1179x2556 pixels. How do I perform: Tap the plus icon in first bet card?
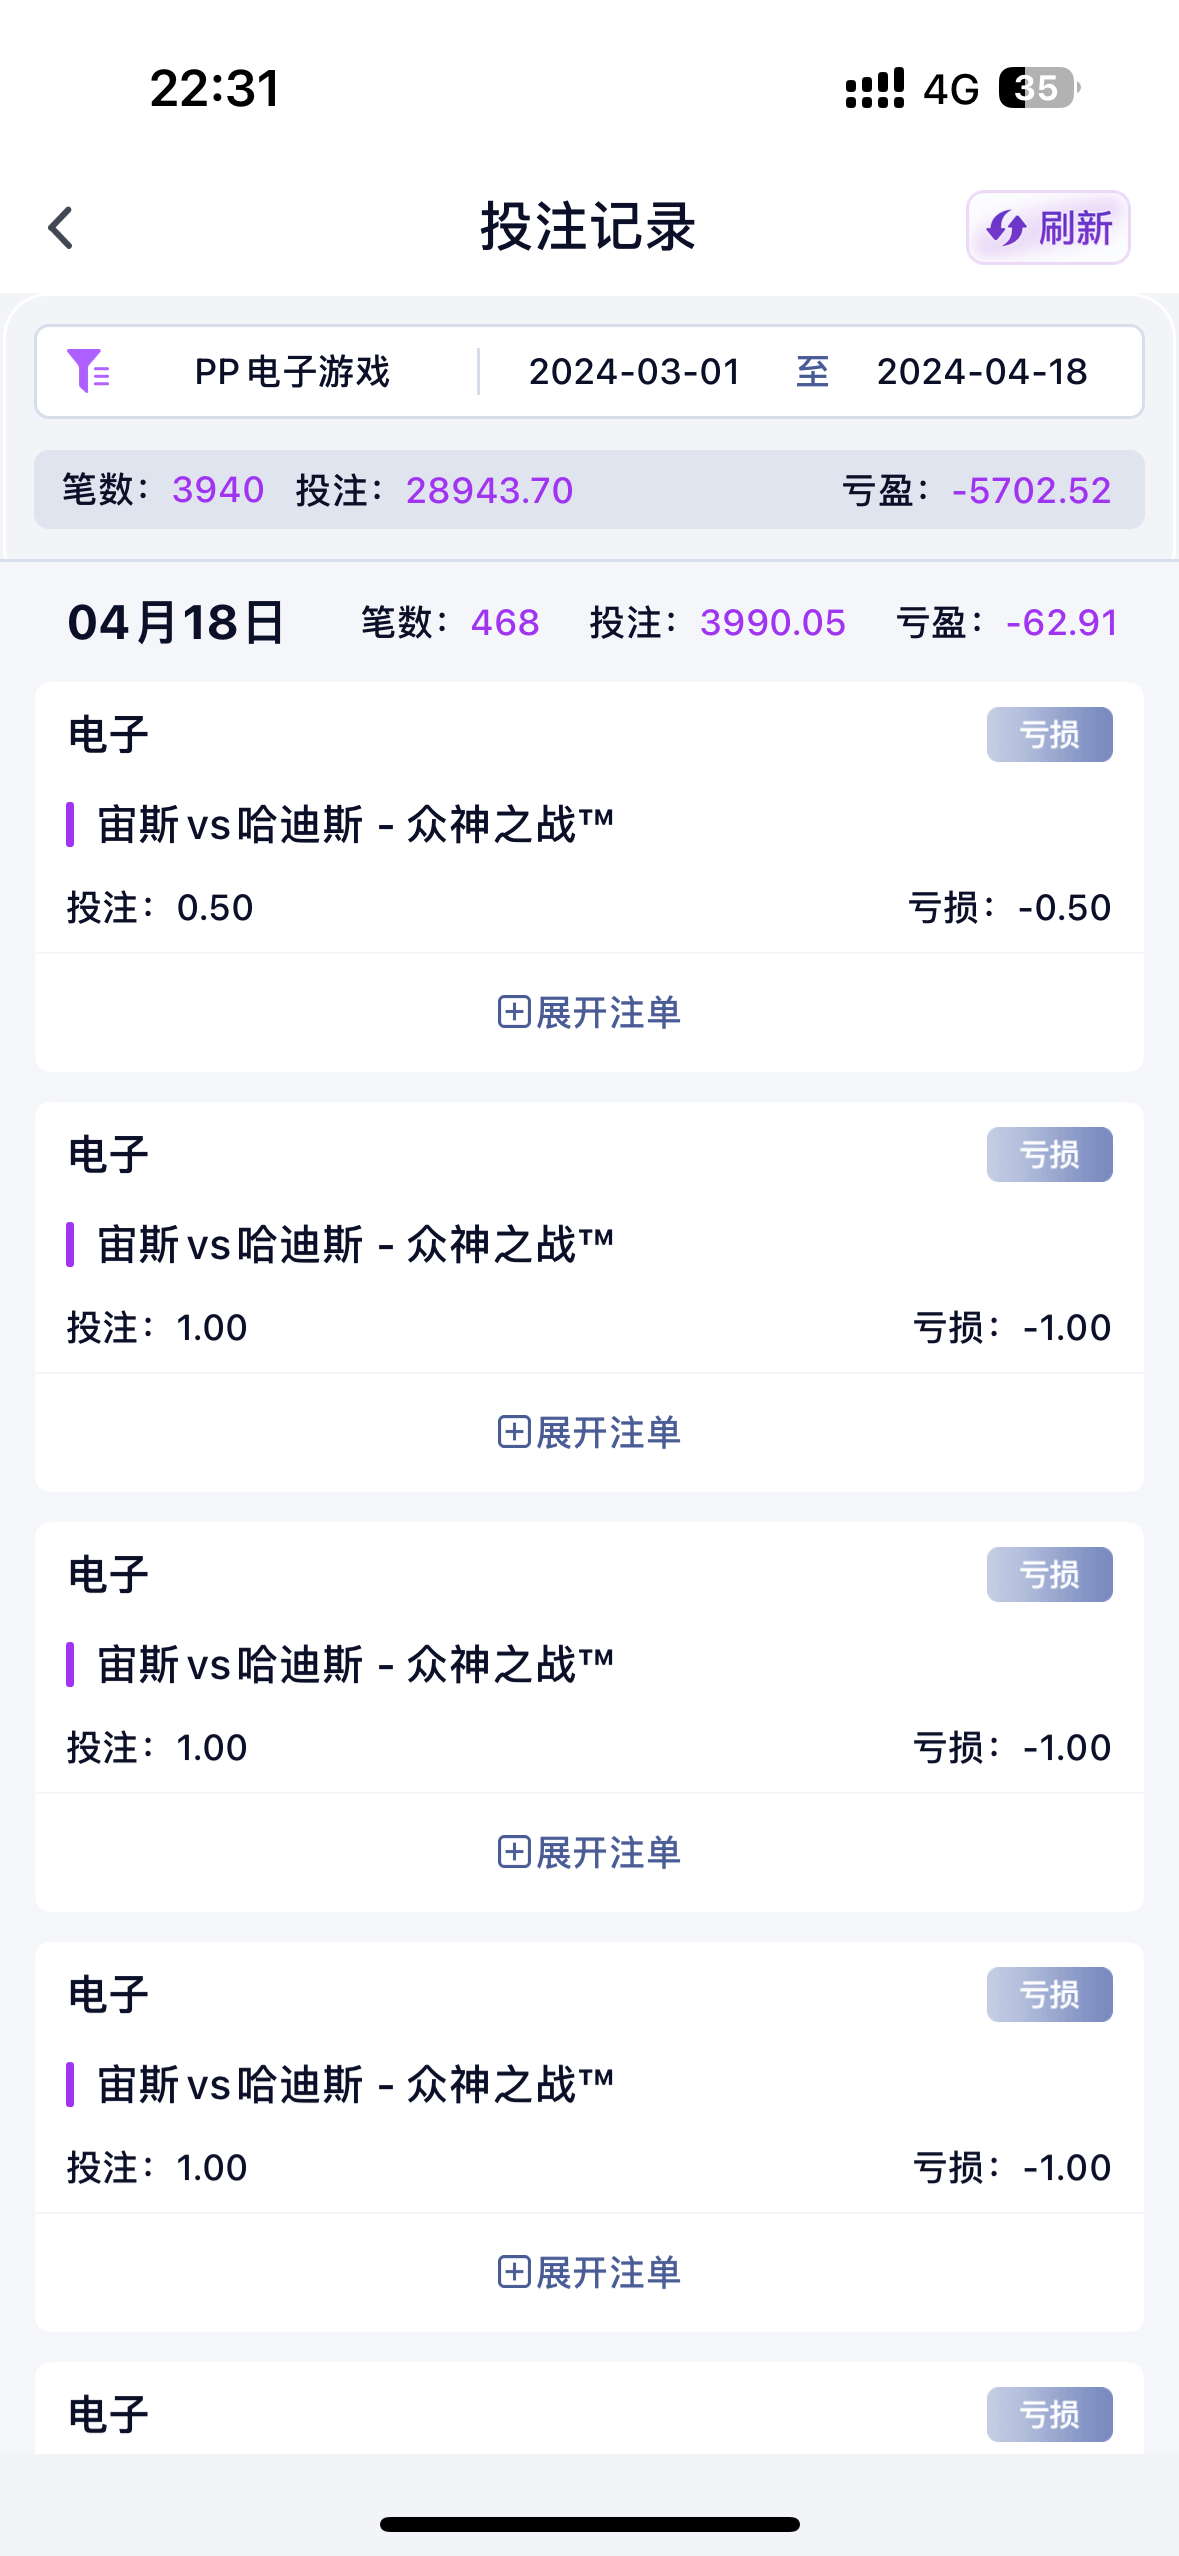pos(513,1012)
